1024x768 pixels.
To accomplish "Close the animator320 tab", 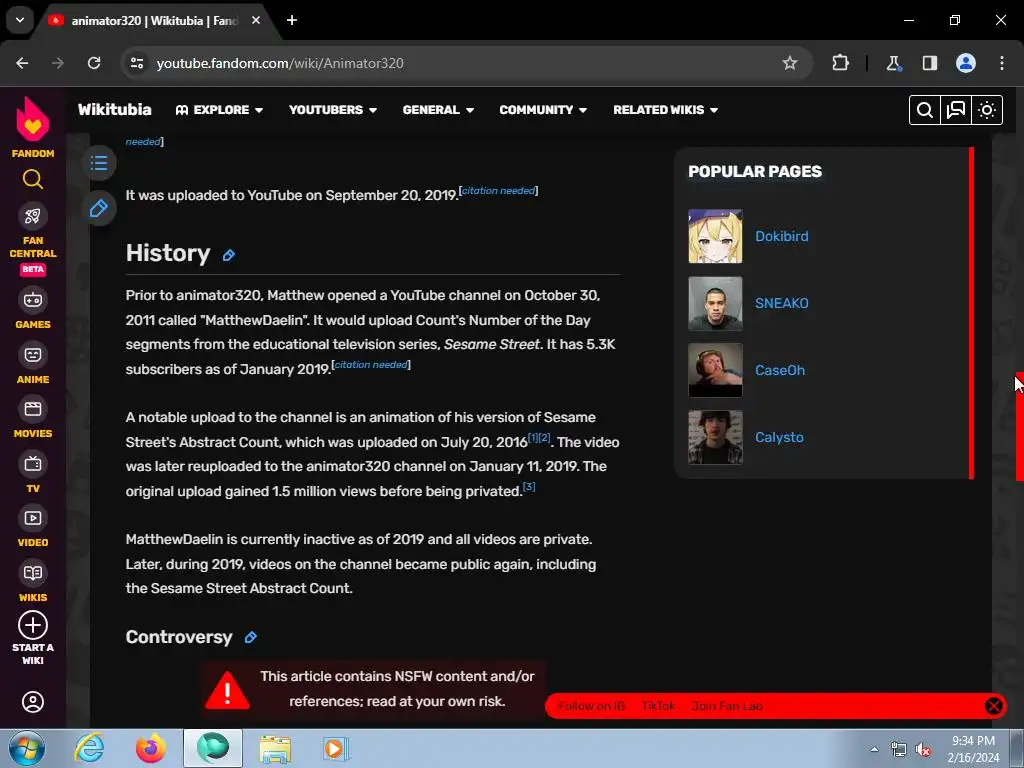I will (256, 20).
